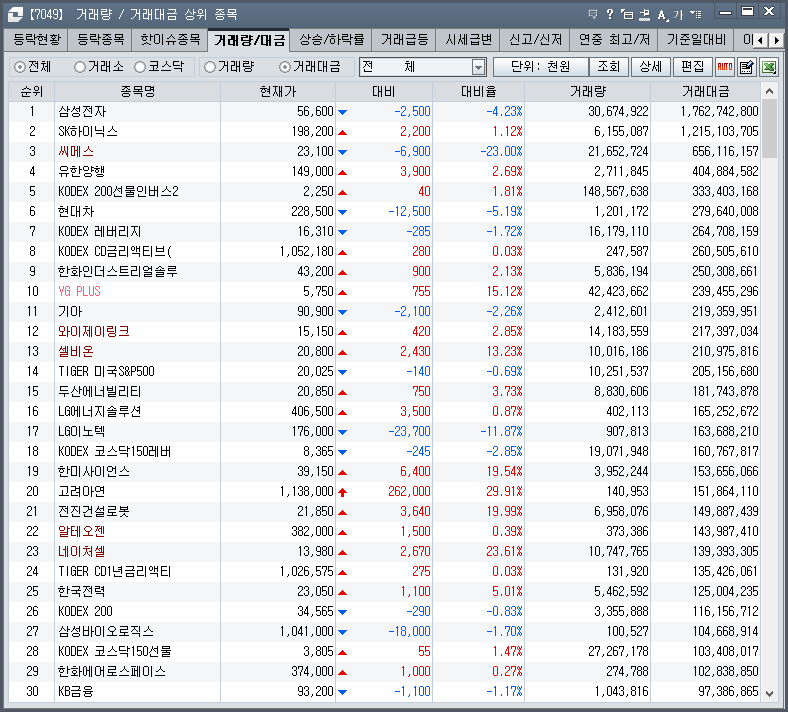The image size is (788, 712).
Task: Click the 현재가 column header
Action: click(x=278, y=91)
